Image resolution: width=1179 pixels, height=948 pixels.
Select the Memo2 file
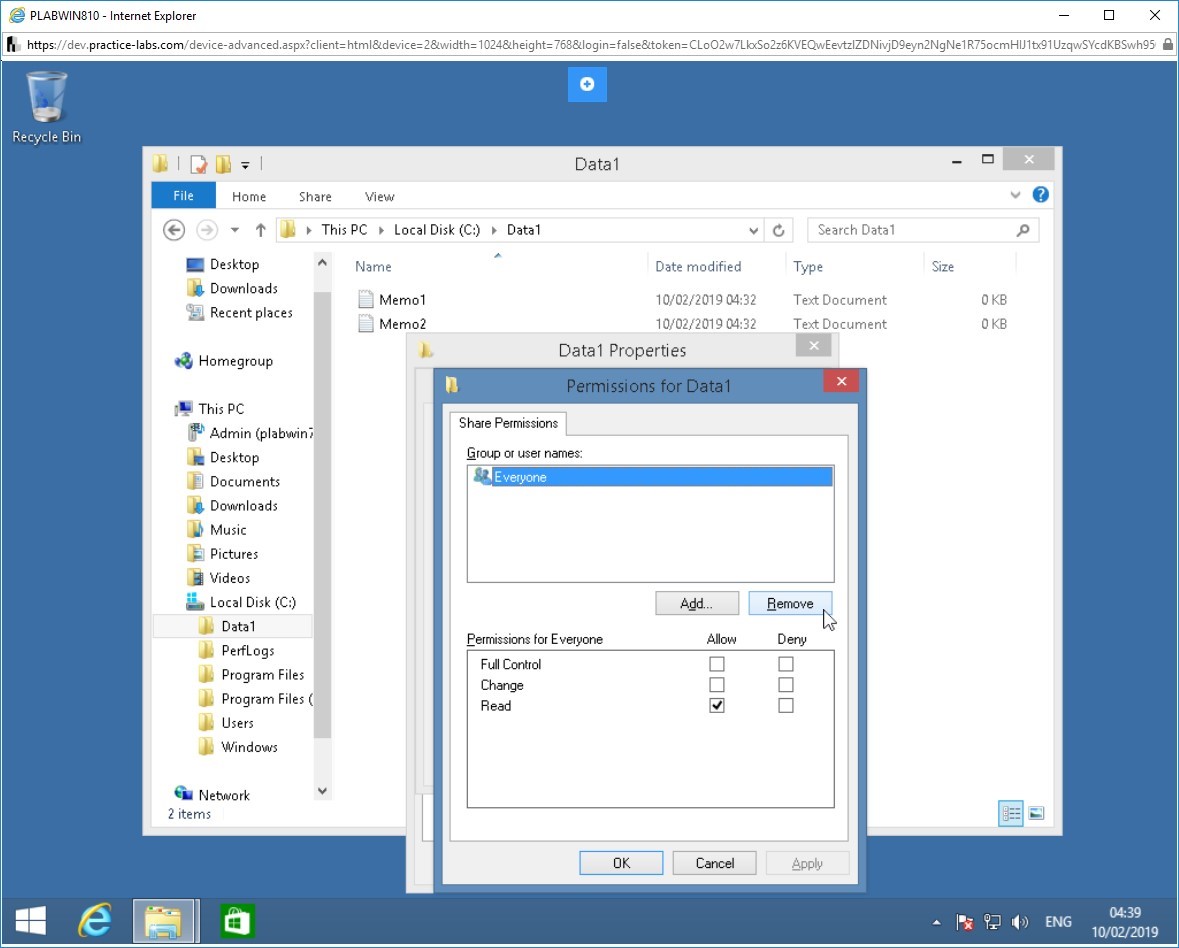(402, 324)
